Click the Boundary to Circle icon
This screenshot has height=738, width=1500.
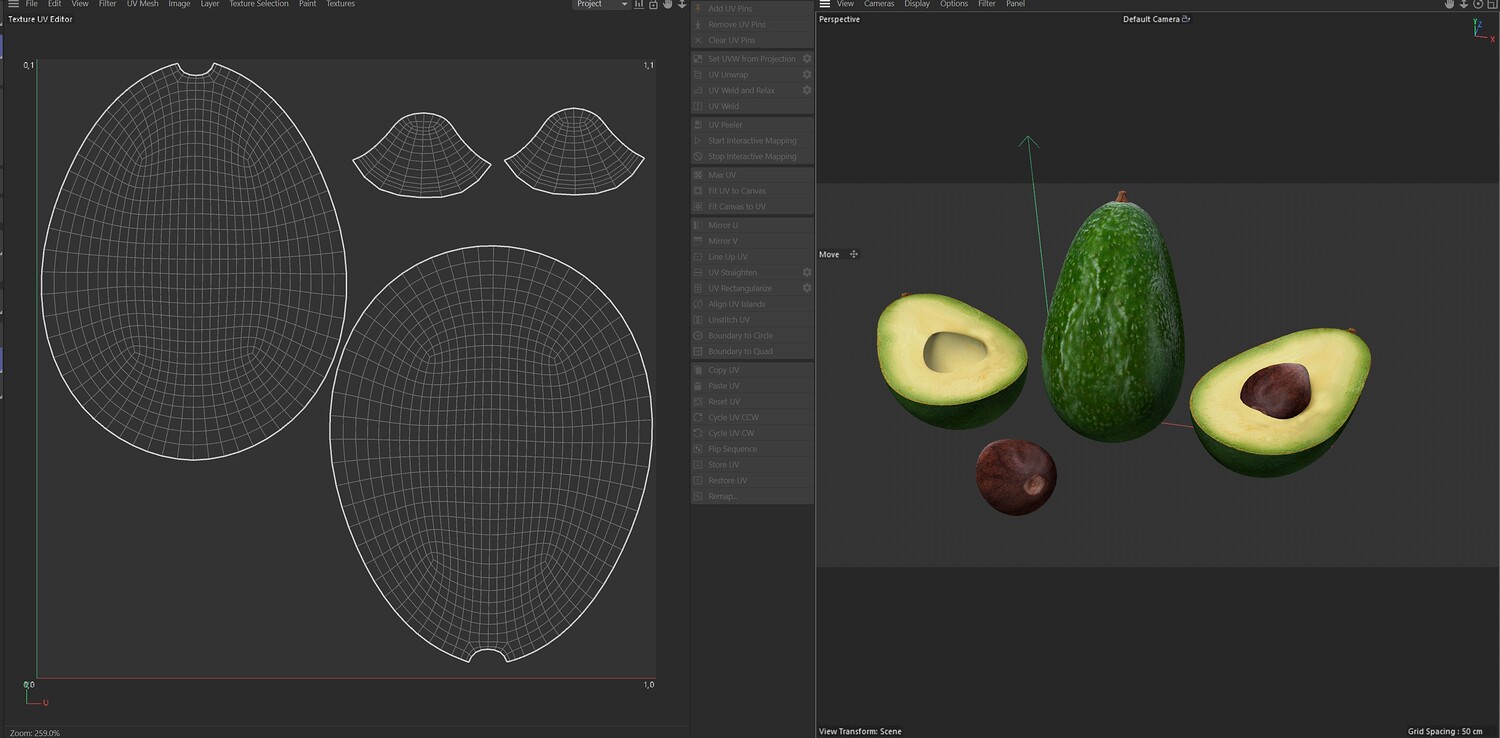tap(698, 336)
